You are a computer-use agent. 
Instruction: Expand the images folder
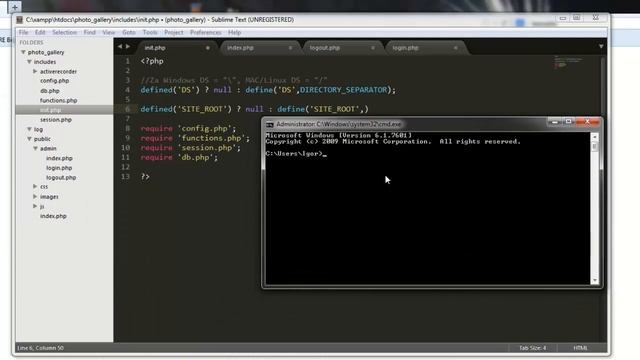click(35, 196)
